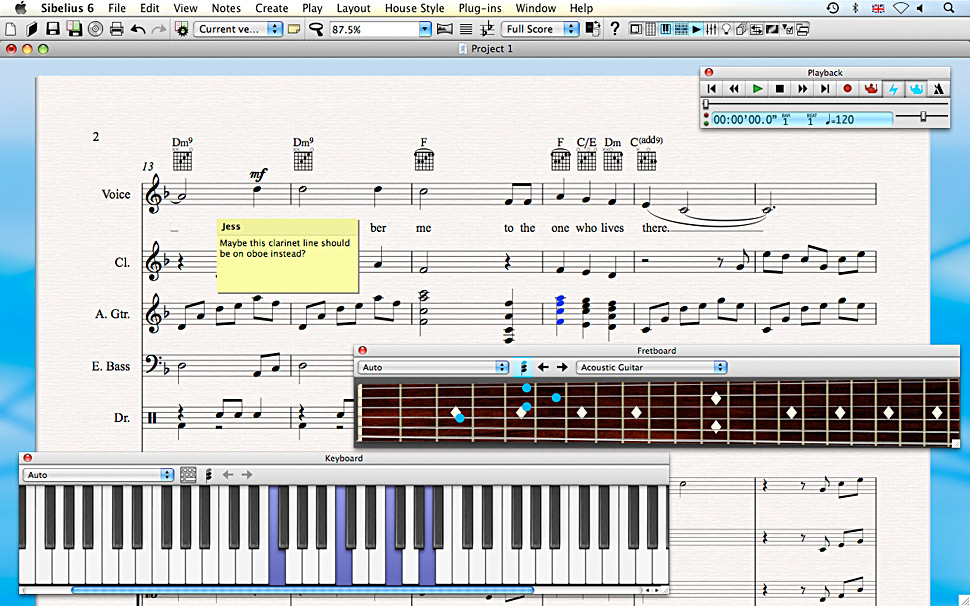This screenshot has width=970, height=606.
Task: Toggle the Keyboard window toolbar button
Action: tap(666, 29)
